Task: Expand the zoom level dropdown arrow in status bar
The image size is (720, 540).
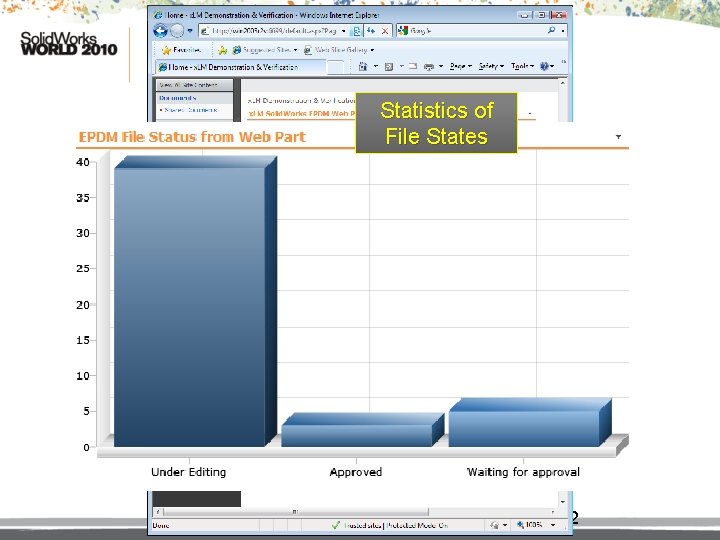Action: [x=553, y=524]
